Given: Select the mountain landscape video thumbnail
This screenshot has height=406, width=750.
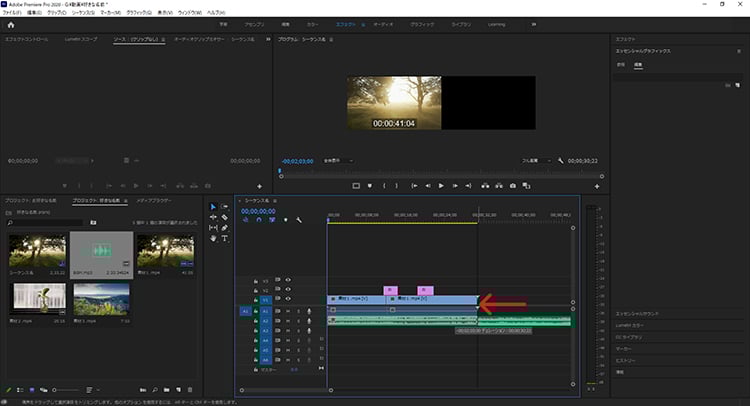Looking at the screenshot, I should (x=101, y=299).
